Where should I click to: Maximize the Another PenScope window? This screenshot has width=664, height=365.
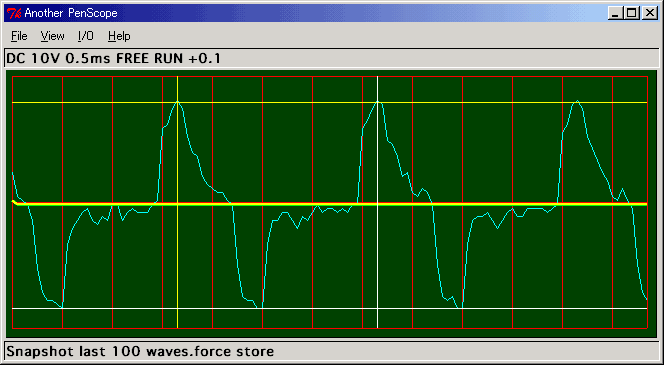tap(631, 14)
